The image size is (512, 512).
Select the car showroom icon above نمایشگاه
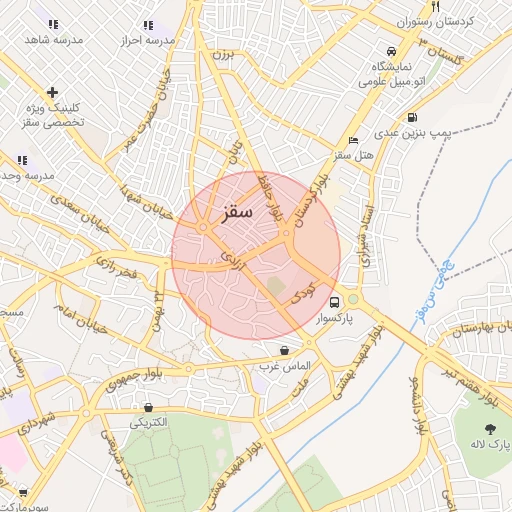pyautogui.click(x=391, y=51)
